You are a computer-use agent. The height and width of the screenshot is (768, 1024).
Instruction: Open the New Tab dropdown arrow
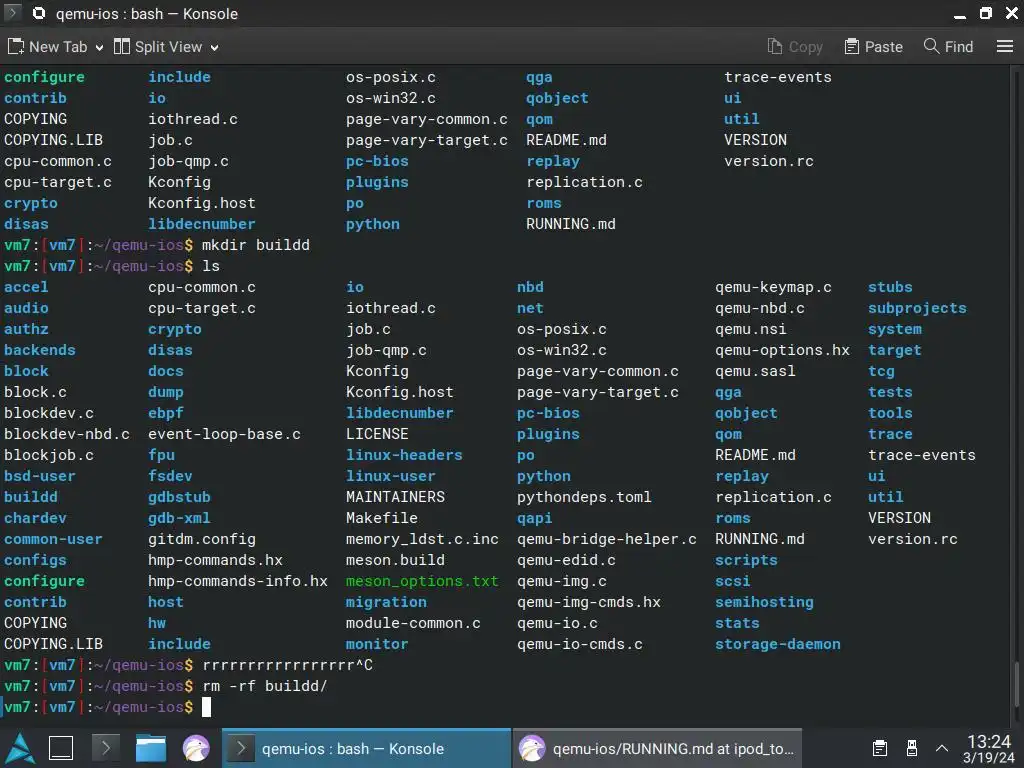99,48
